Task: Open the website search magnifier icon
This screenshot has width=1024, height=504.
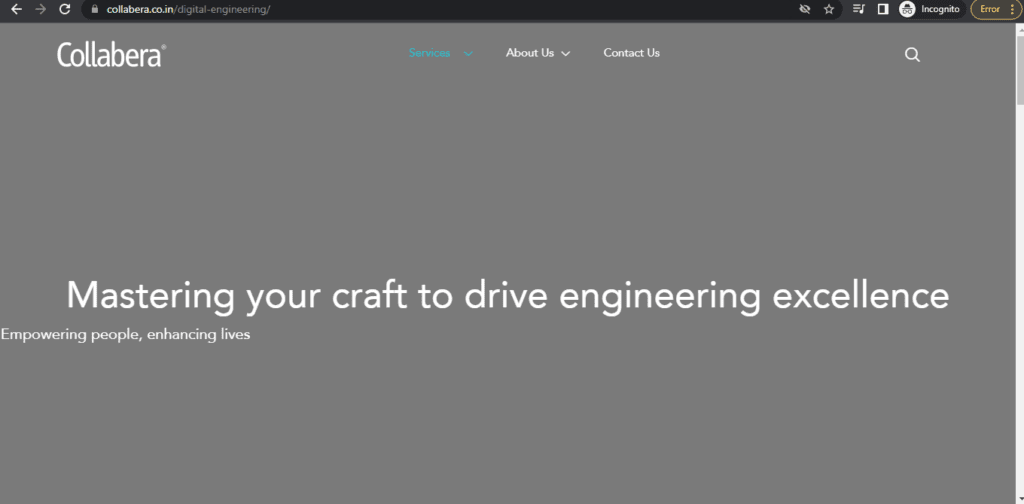Action: point(912,55)
